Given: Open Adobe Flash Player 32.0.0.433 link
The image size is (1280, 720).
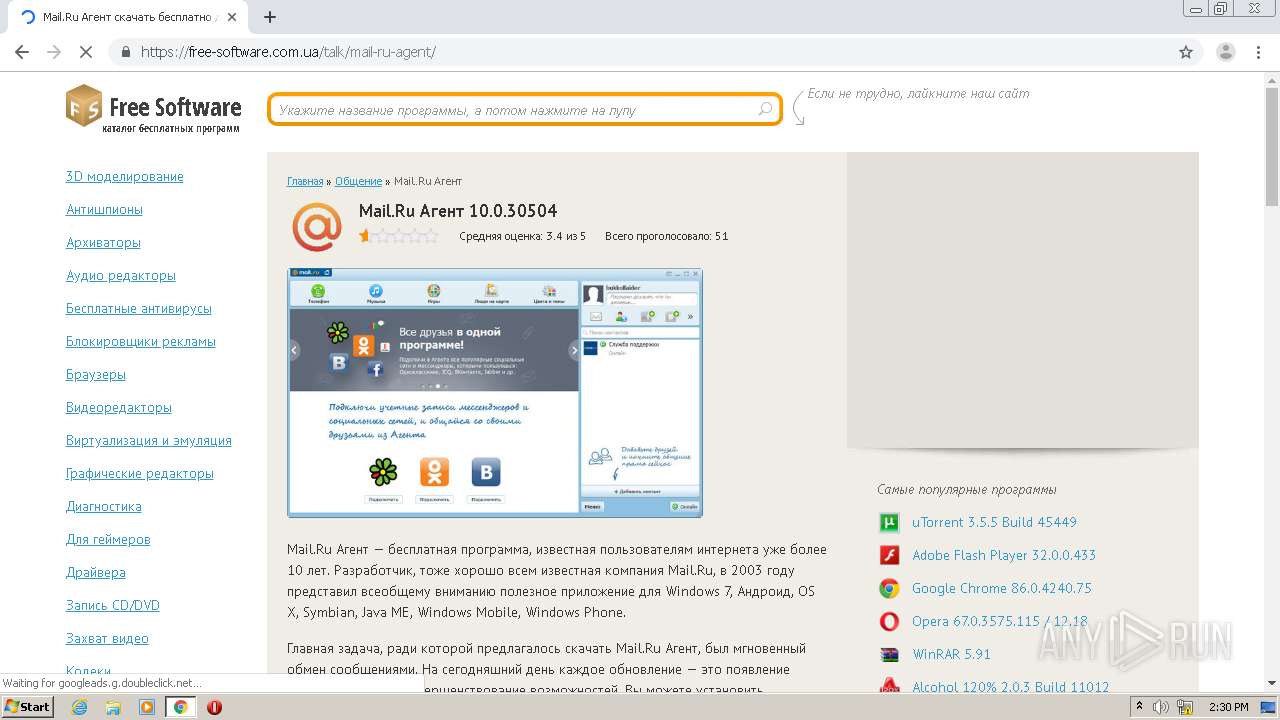Looking at the screenshot, I should pos(1004,555).
